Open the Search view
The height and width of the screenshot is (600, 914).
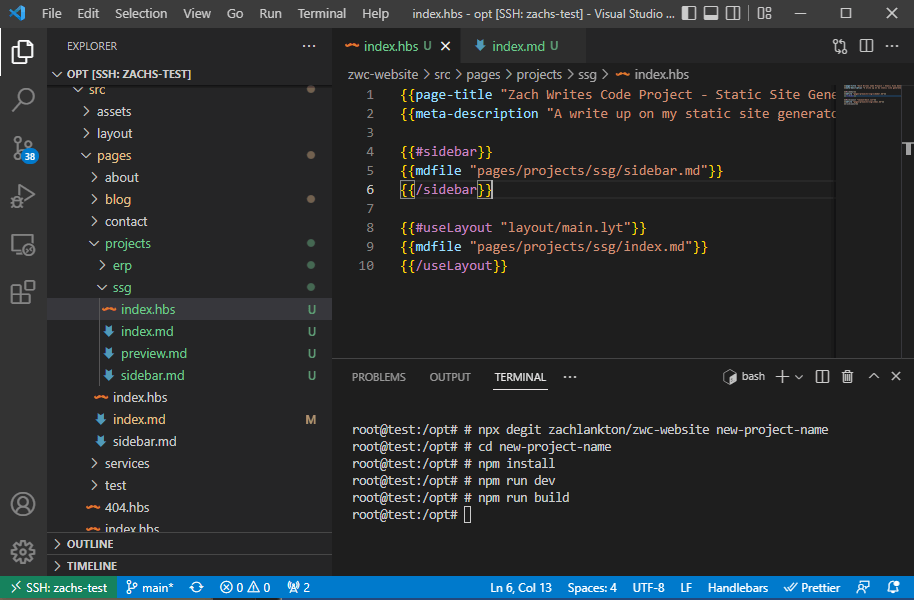22,99
